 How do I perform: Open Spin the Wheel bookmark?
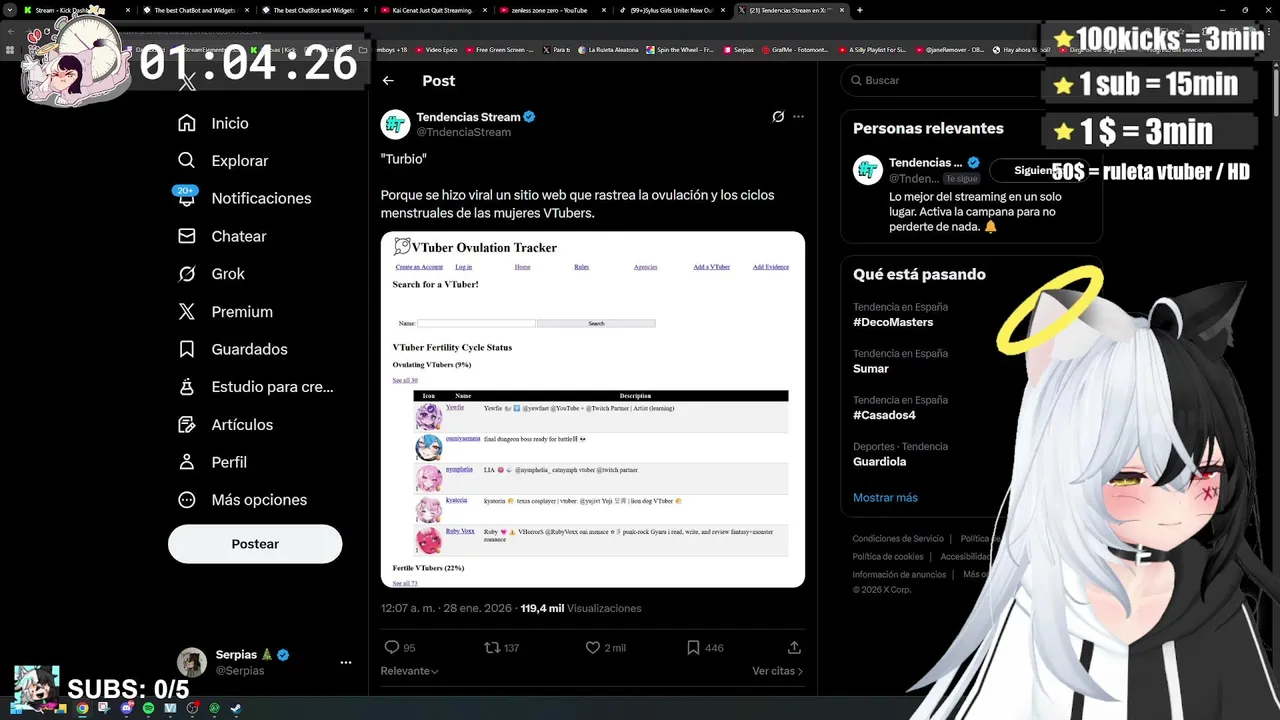(682, 50)
